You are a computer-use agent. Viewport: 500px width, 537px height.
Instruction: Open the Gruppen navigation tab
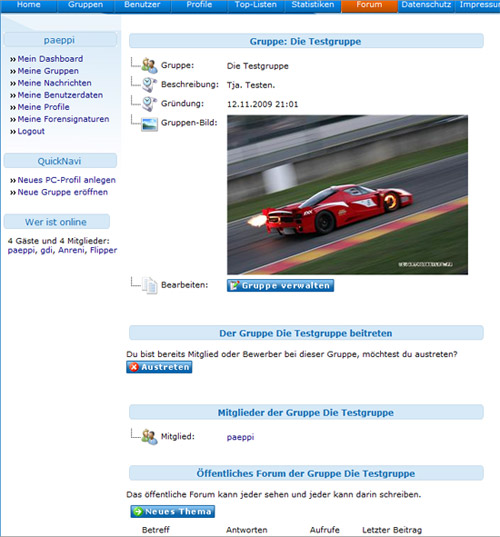coord(85,5)
